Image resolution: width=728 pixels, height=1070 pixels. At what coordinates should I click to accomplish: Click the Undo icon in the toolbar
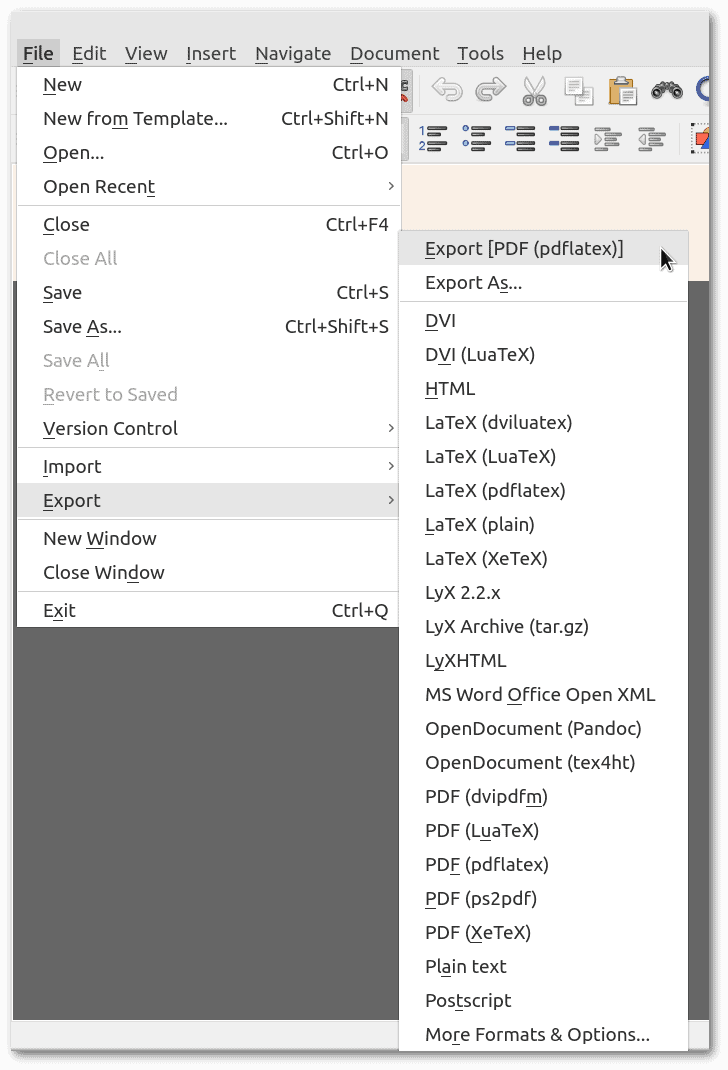447,89
